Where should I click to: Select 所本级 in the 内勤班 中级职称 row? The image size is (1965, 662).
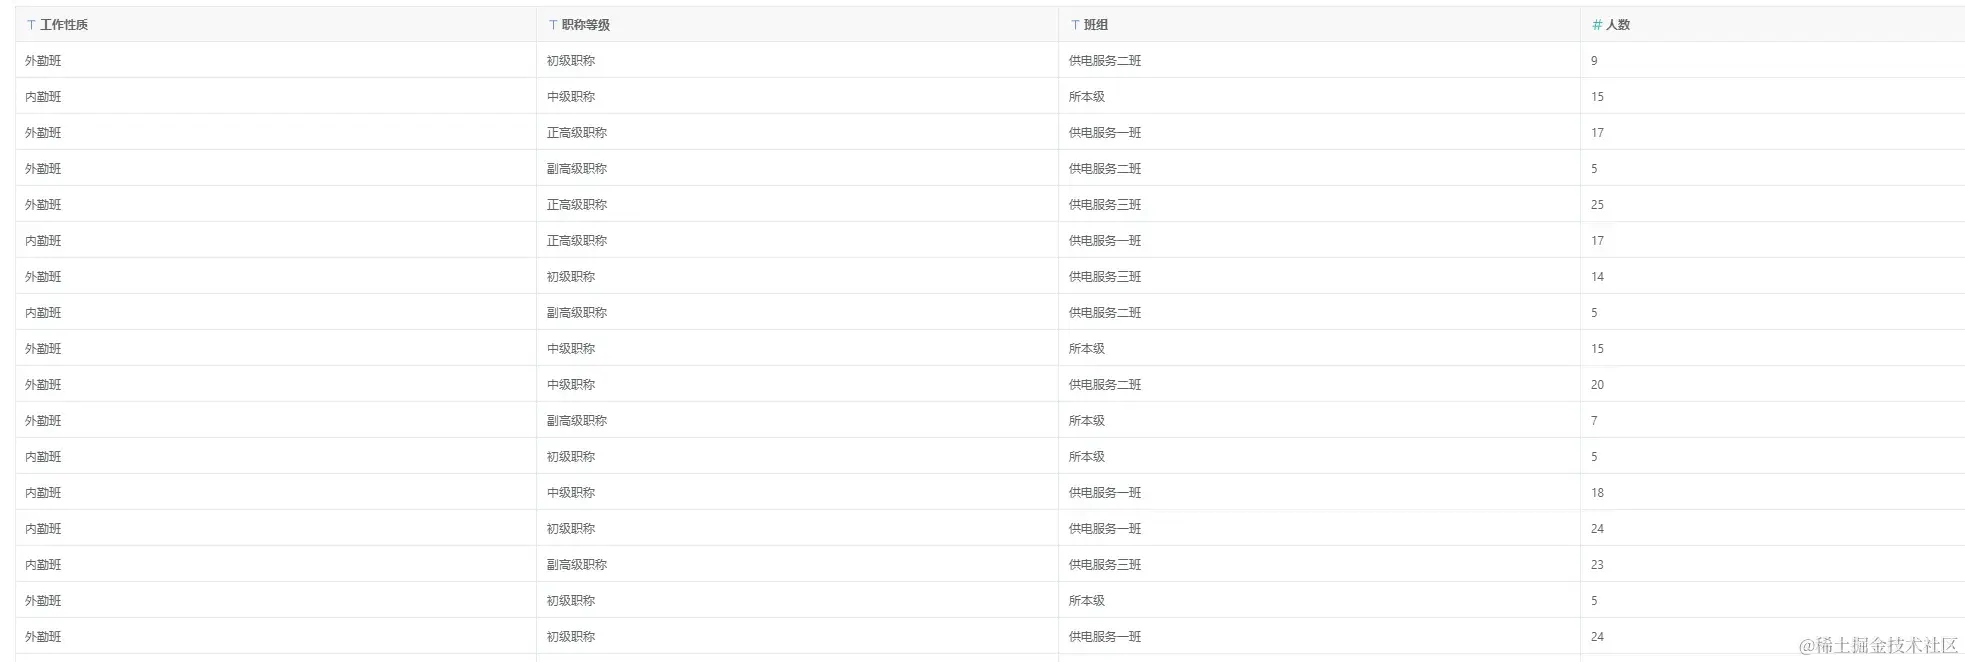(x=1087, y=97)
